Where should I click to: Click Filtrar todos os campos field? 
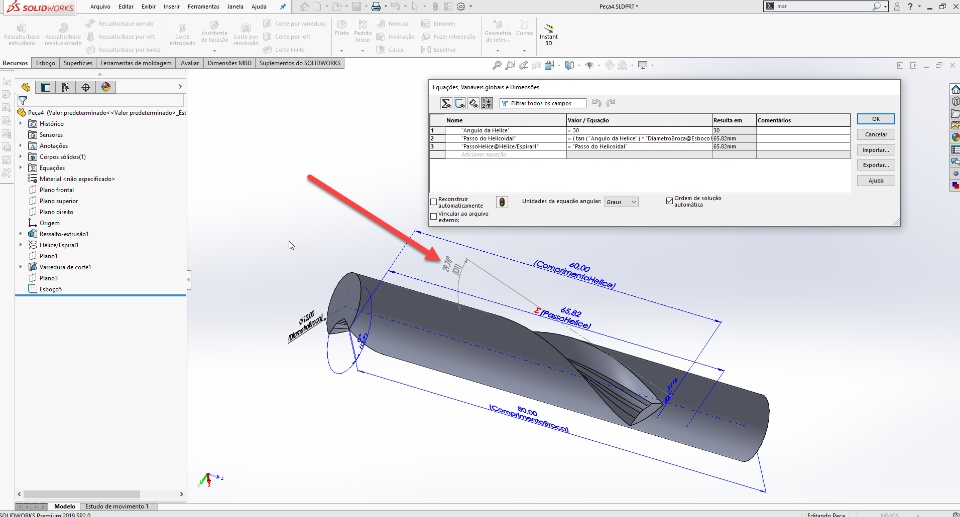coord(542,103)
